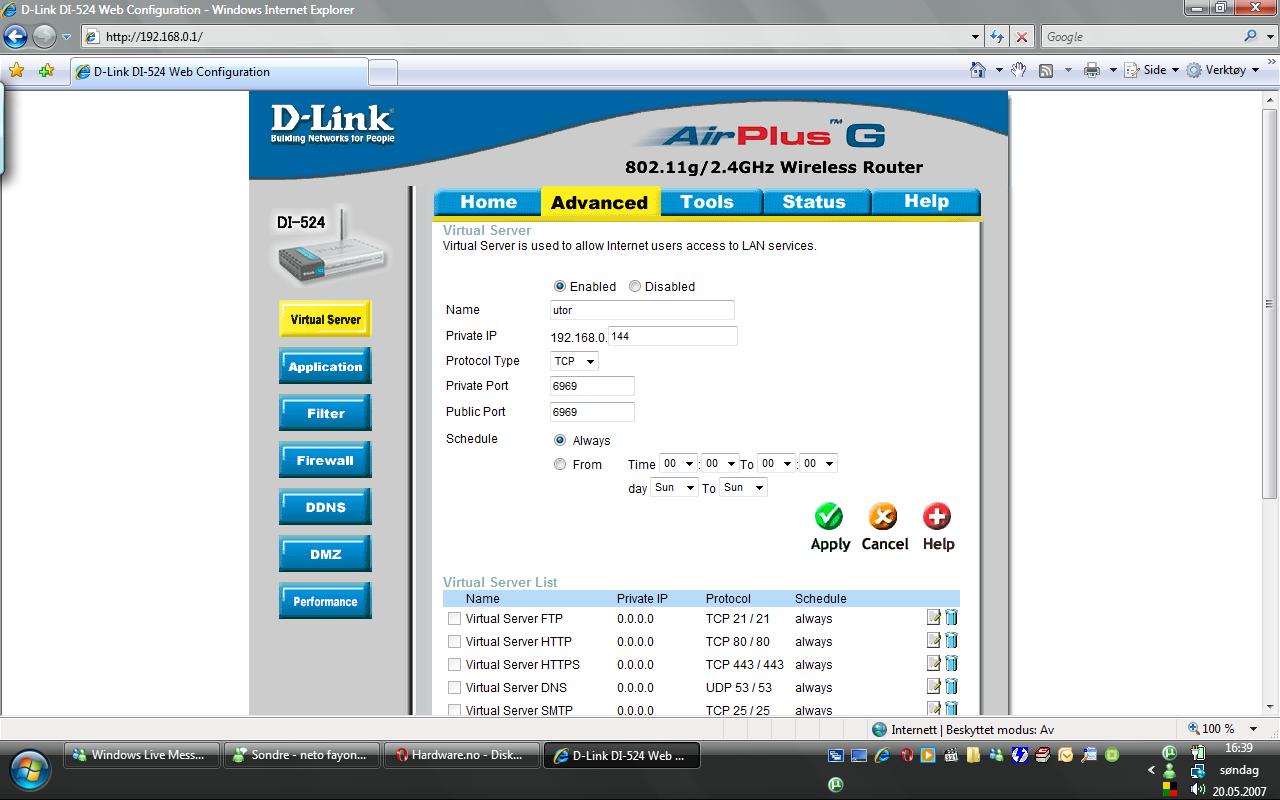Edit the Virtual Server HTTPS entry

[x=934, y=664]
